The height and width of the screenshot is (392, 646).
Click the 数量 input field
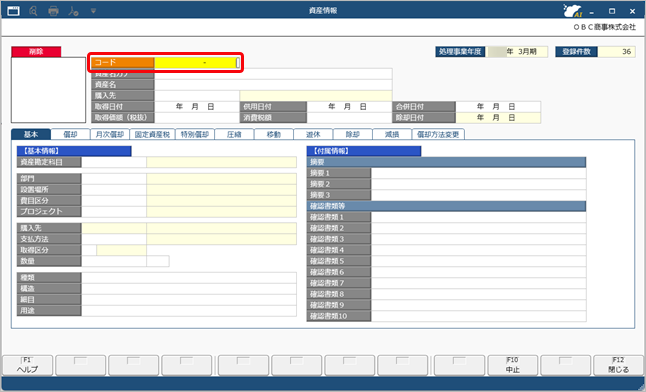tap(114, 261)
